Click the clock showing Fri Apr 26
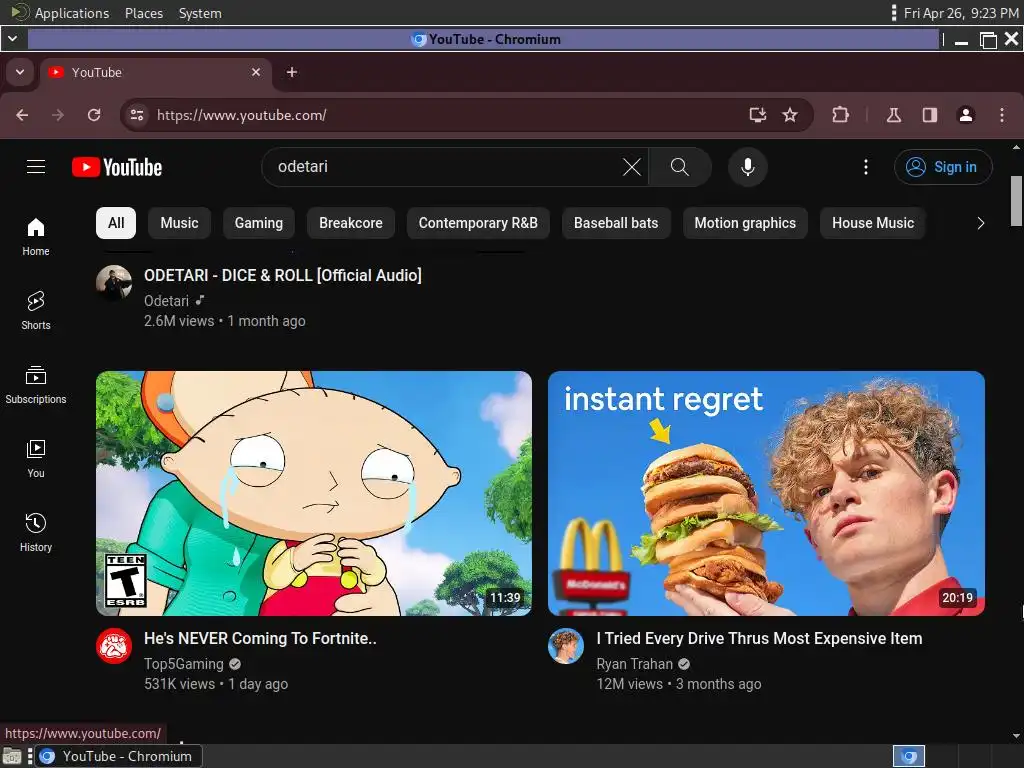Screen dimensions: 1024x768 pyautogui.click(x=961, y=13)
